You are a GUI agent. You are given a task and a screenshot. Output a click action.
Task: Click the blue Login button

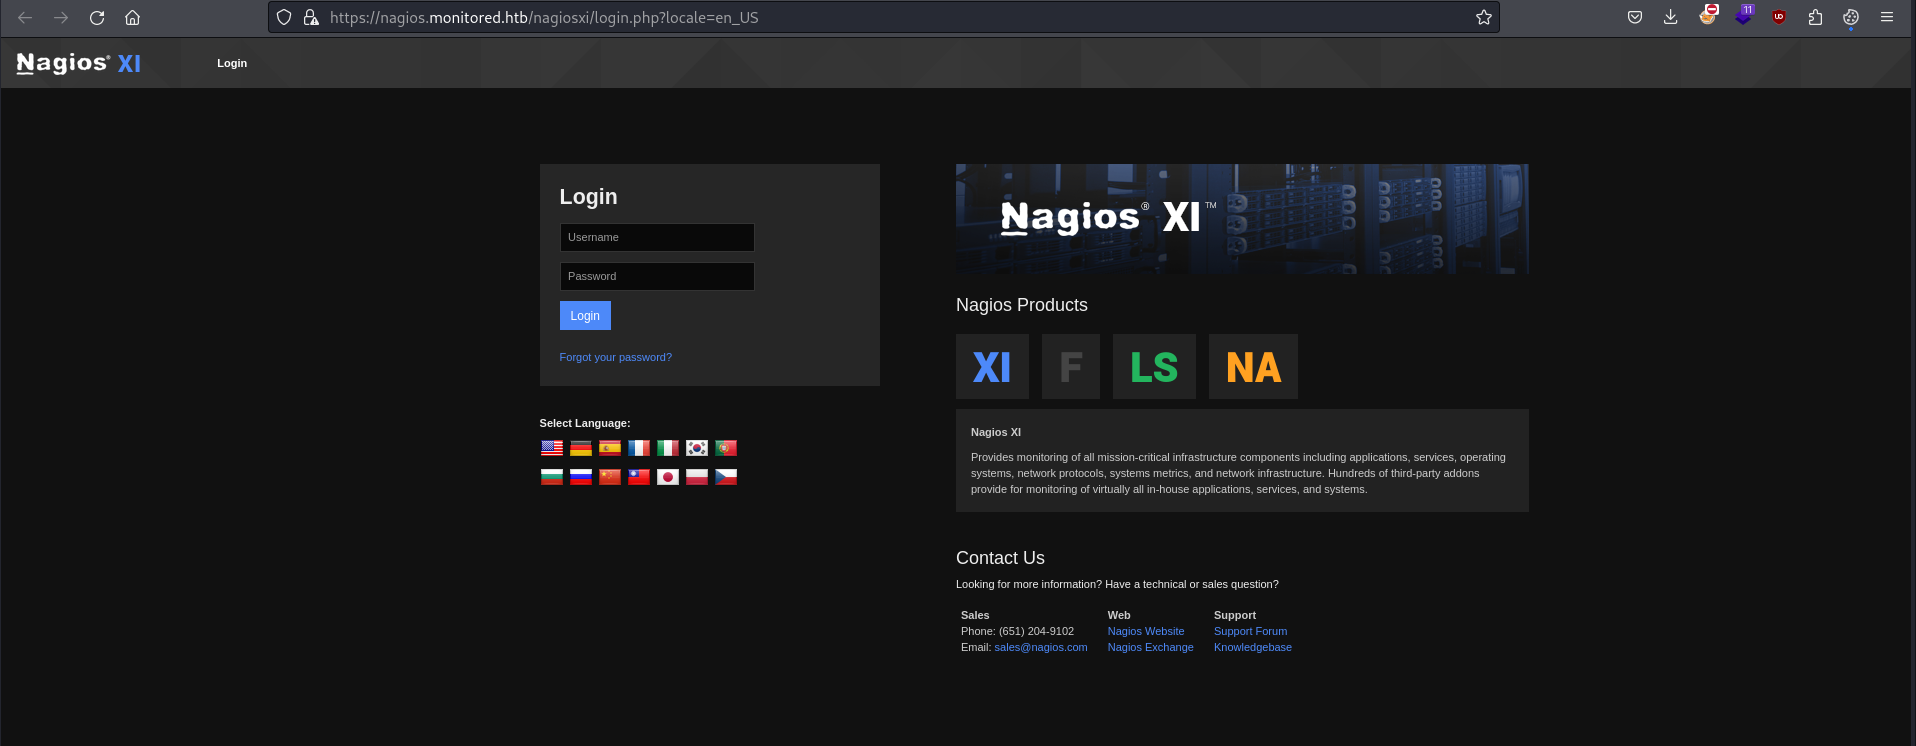[x=585, y=316]
